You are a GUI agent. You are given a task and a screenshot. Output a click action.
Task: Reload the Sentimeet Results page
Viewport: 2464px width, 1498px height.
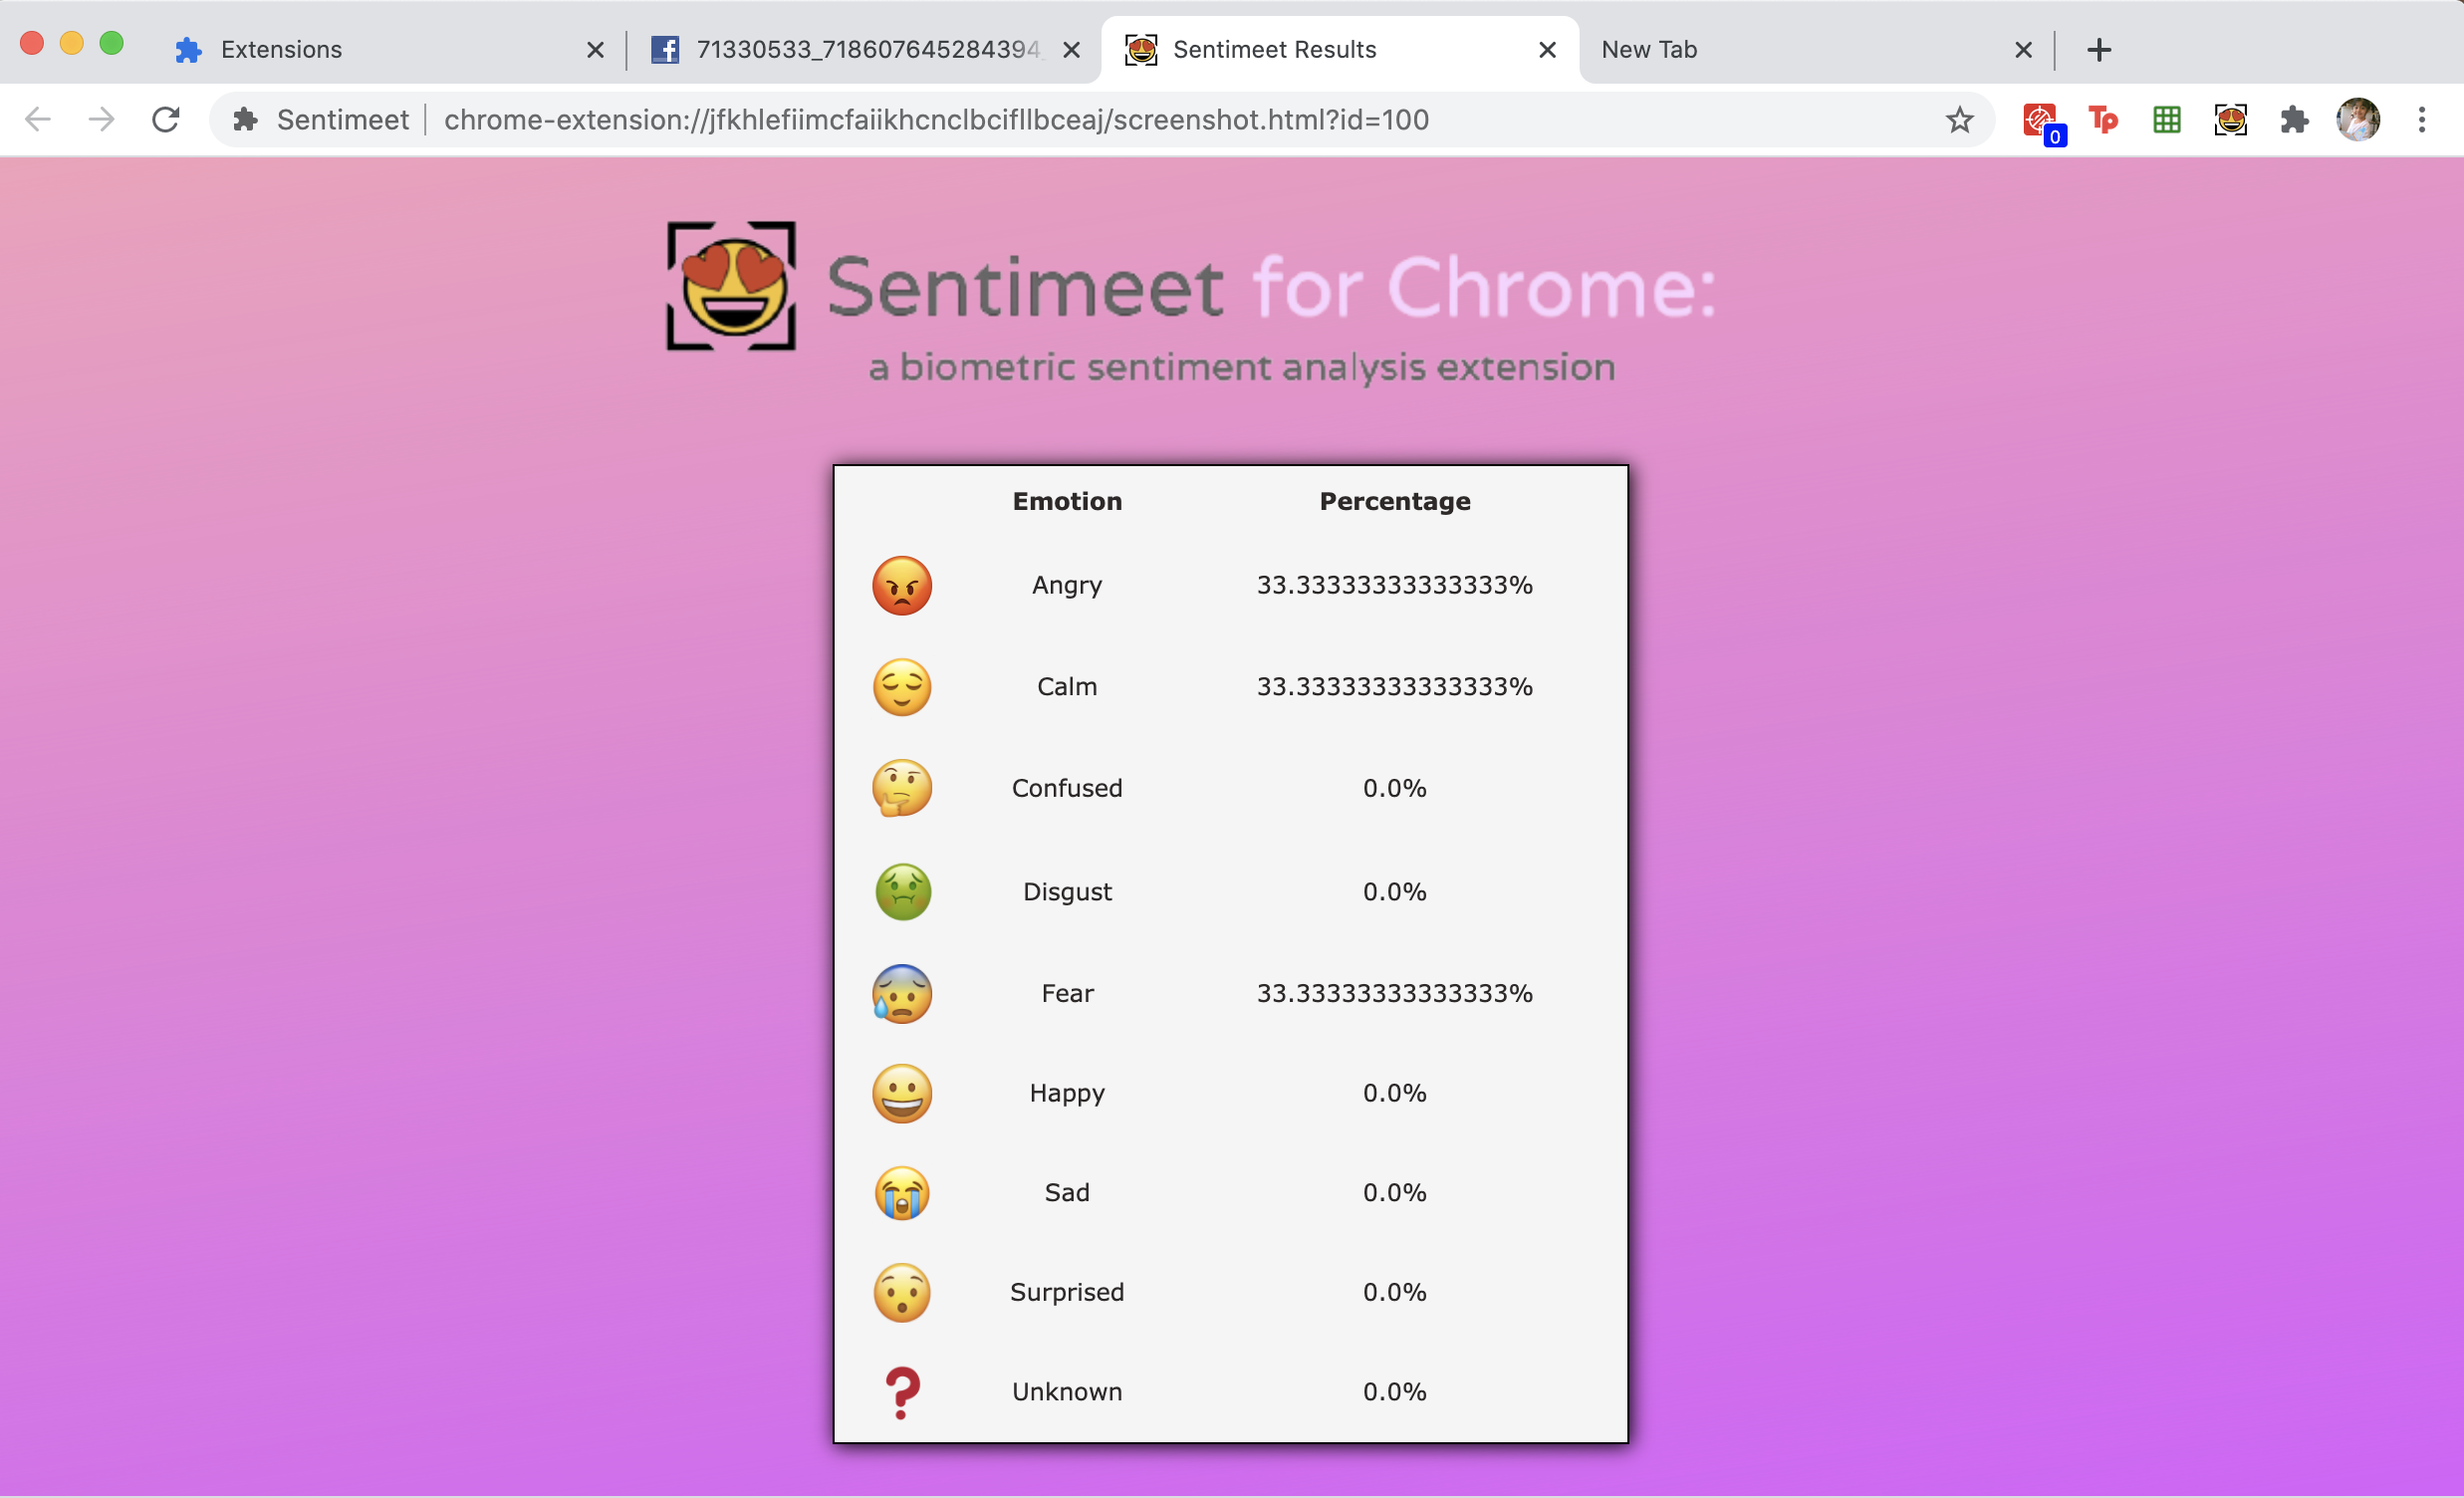click(166, 120)
